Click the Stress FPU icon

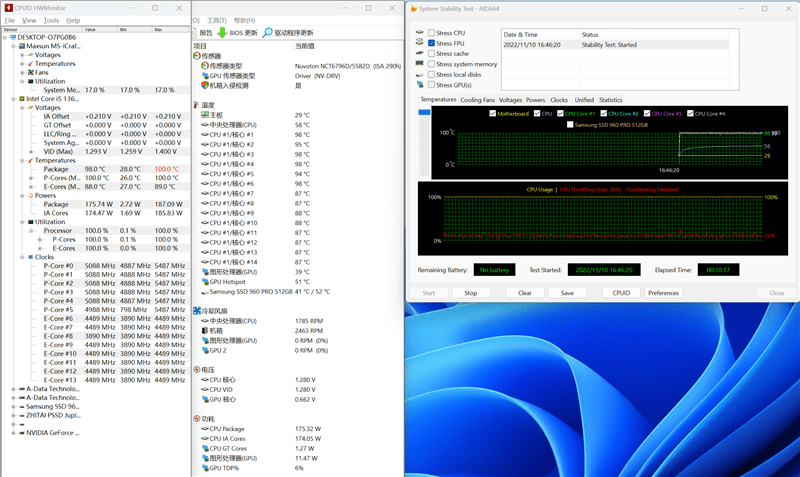click(x=419, y=42)
